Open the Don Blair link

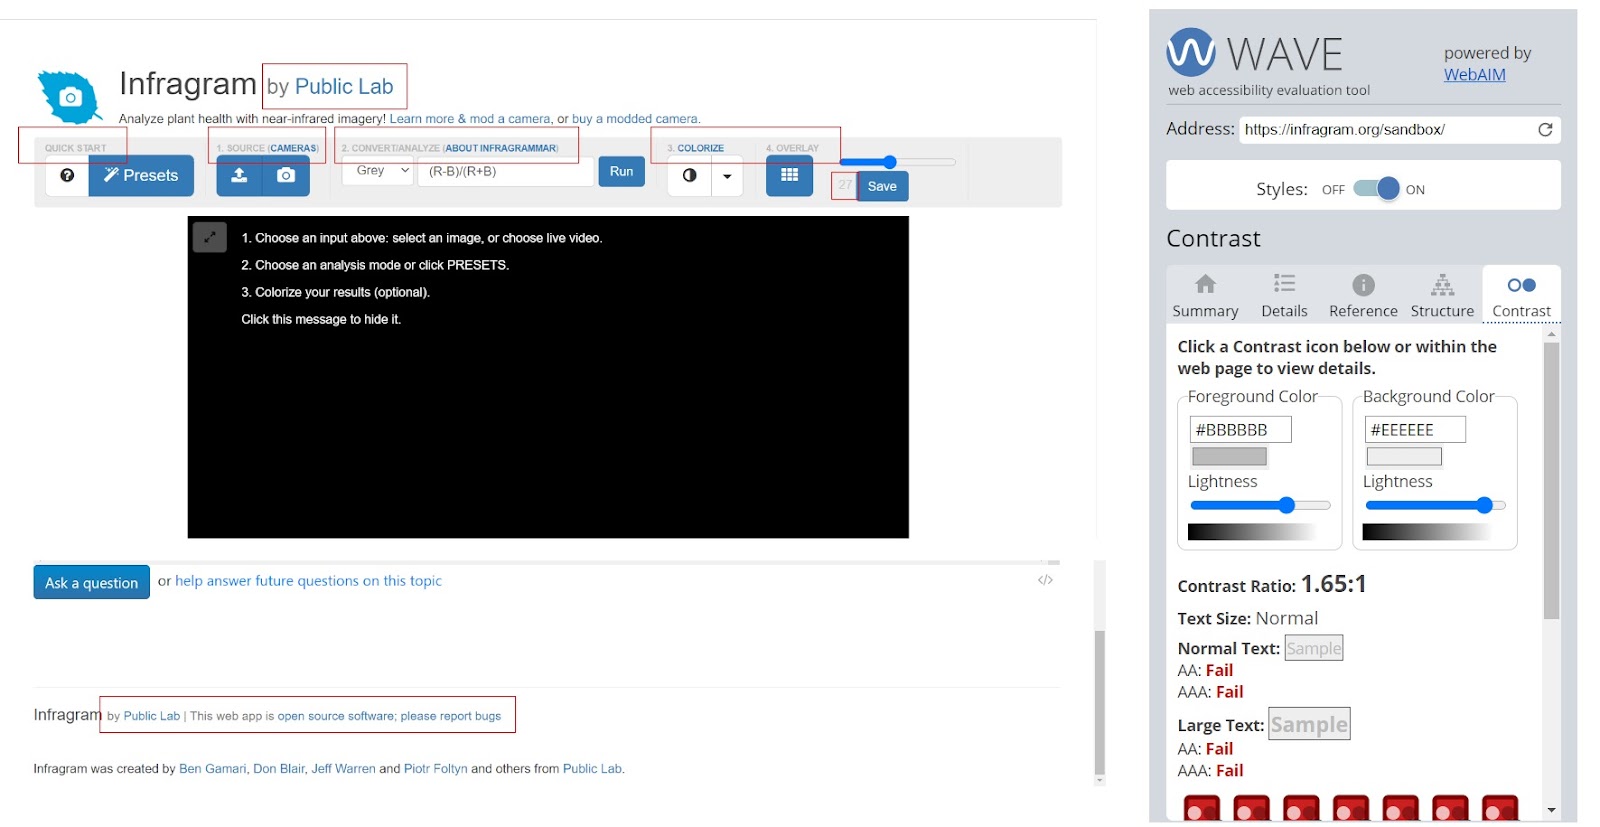[279, 769]
